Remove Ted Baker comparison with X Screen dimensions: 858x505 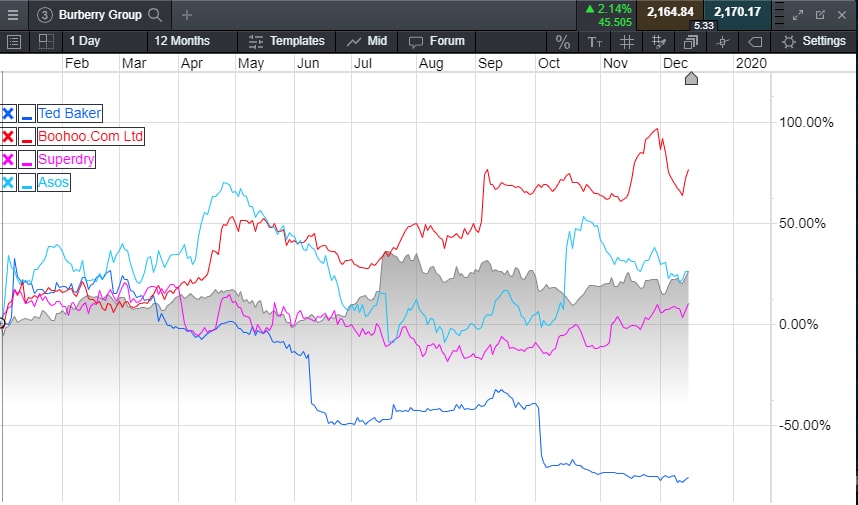pos(8,114)
